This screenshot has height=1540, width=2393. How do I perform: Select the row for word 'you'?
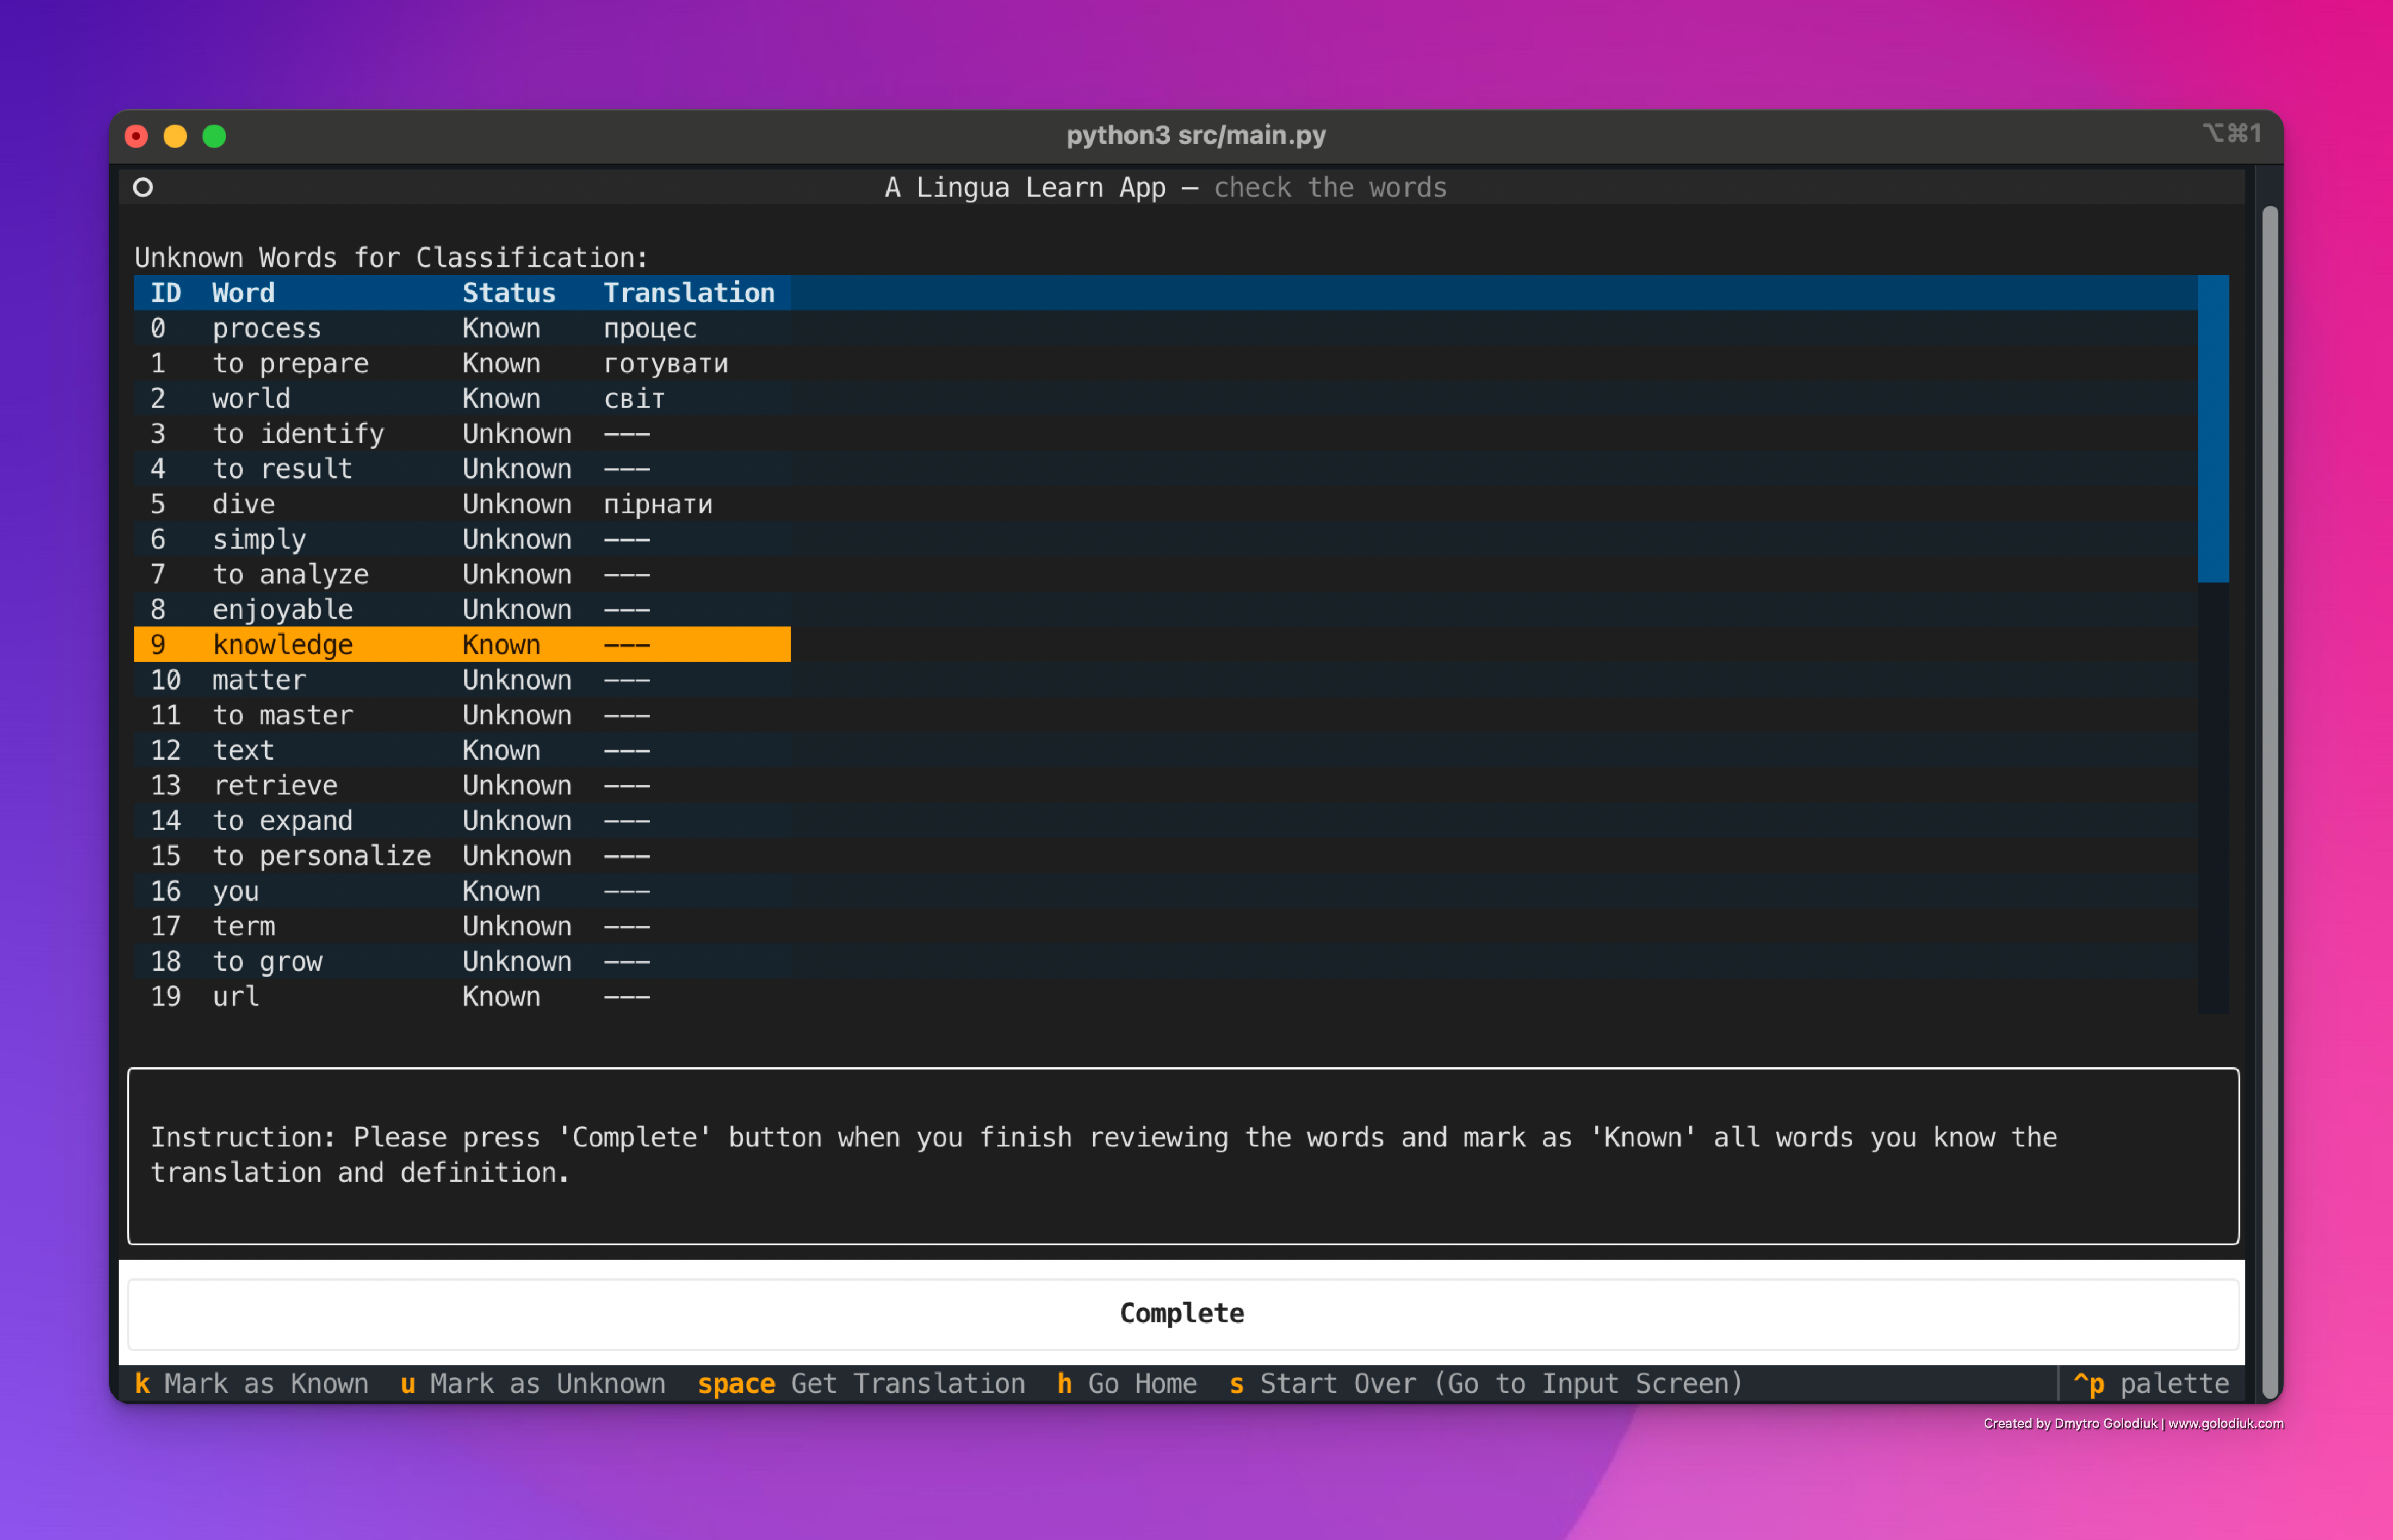tap(462, 891)
